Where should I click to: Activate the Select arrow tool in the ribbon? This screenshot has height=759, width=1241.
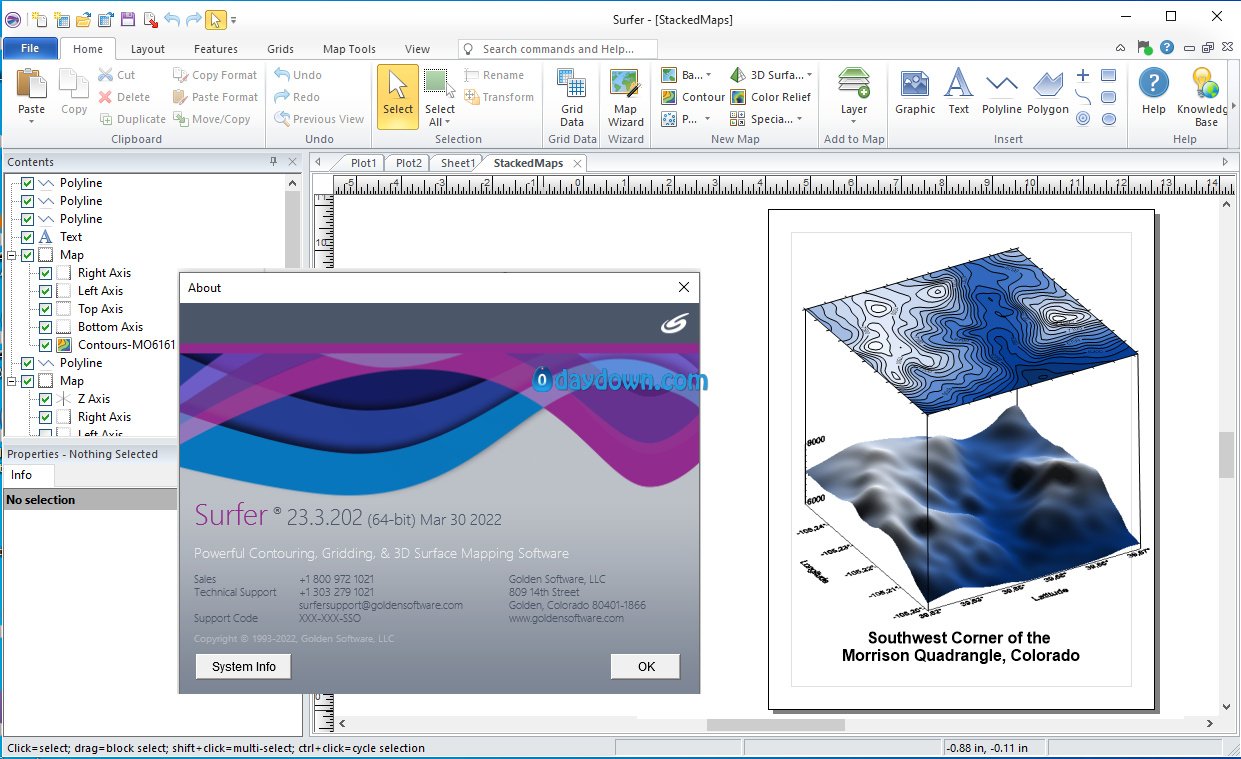(398, 97)
